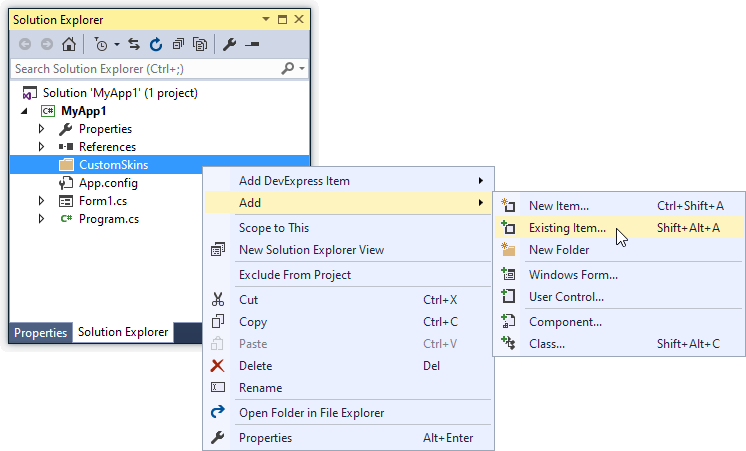Click the Forward navigation arrow in toolbar
Screen dimensions: 746x451
[47, 45]
